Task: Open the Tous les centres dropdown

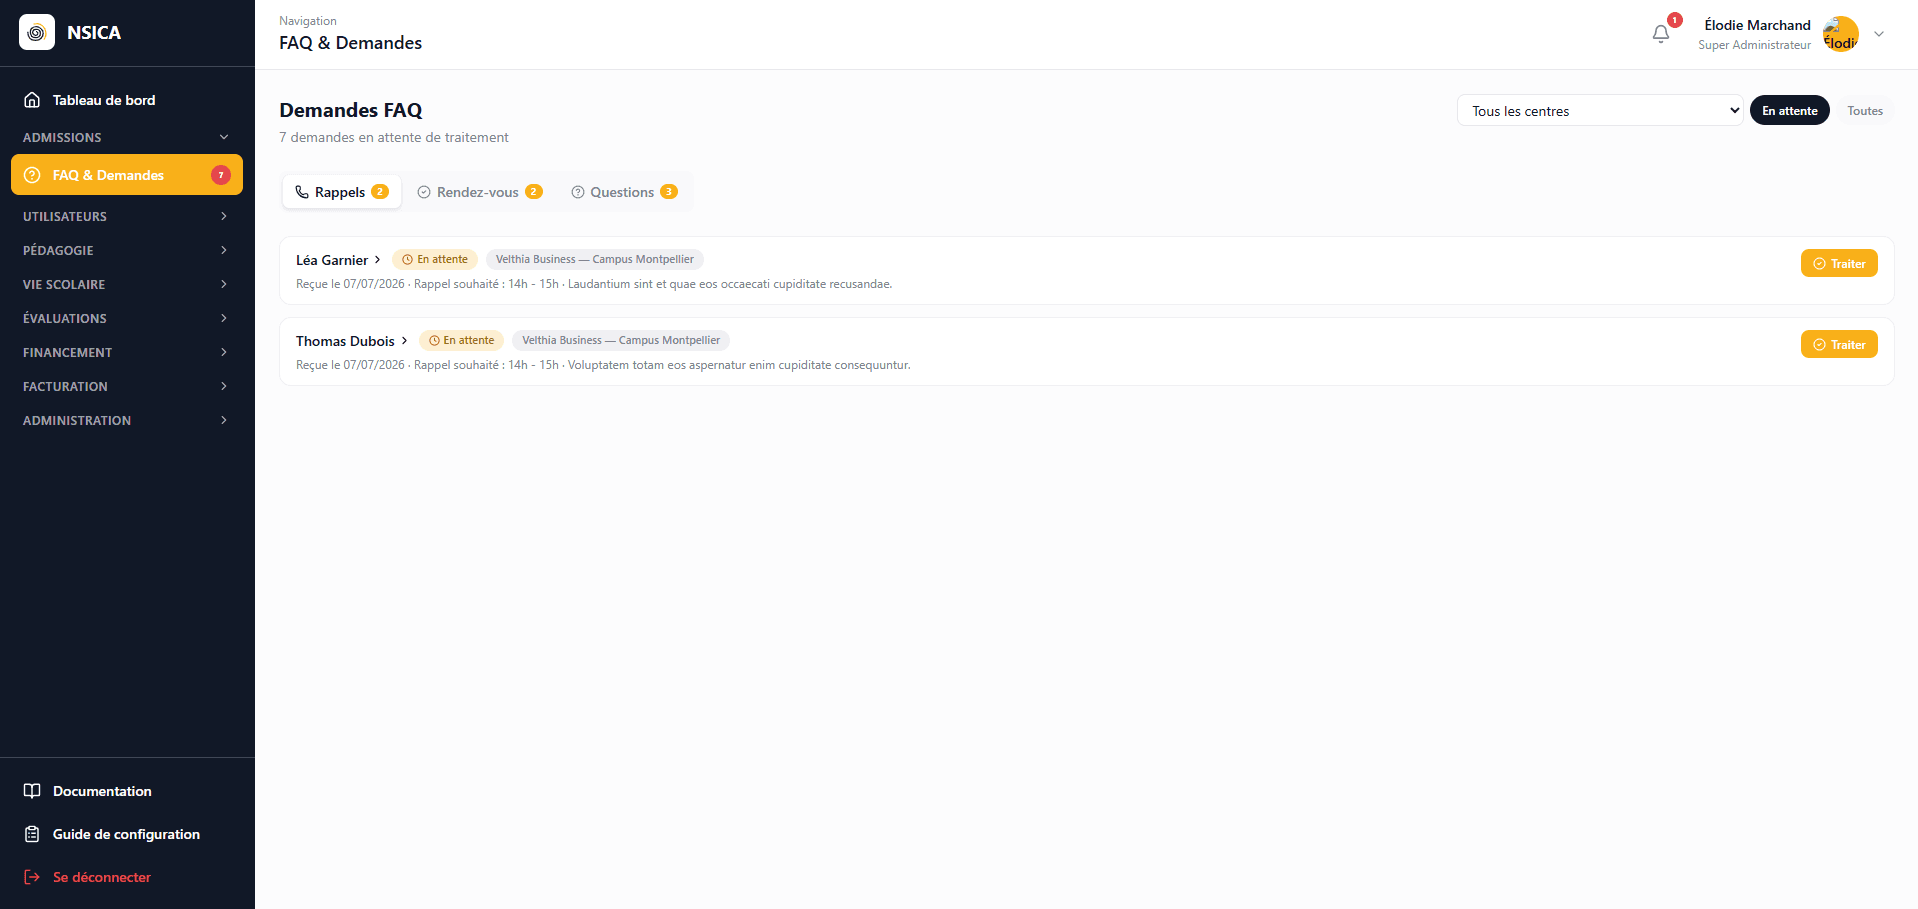Action: click(1600, 110)
